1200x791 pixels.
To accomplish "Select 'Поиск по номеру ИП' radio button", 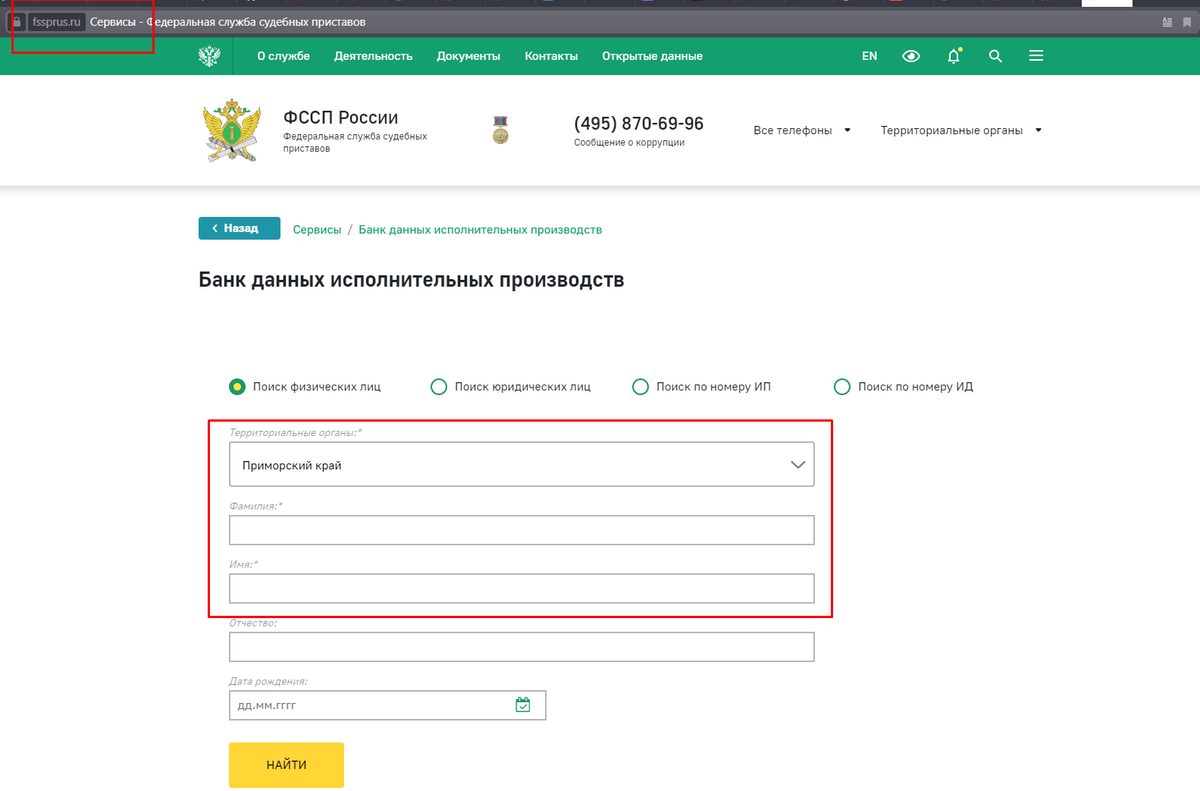I will [641, 386].
